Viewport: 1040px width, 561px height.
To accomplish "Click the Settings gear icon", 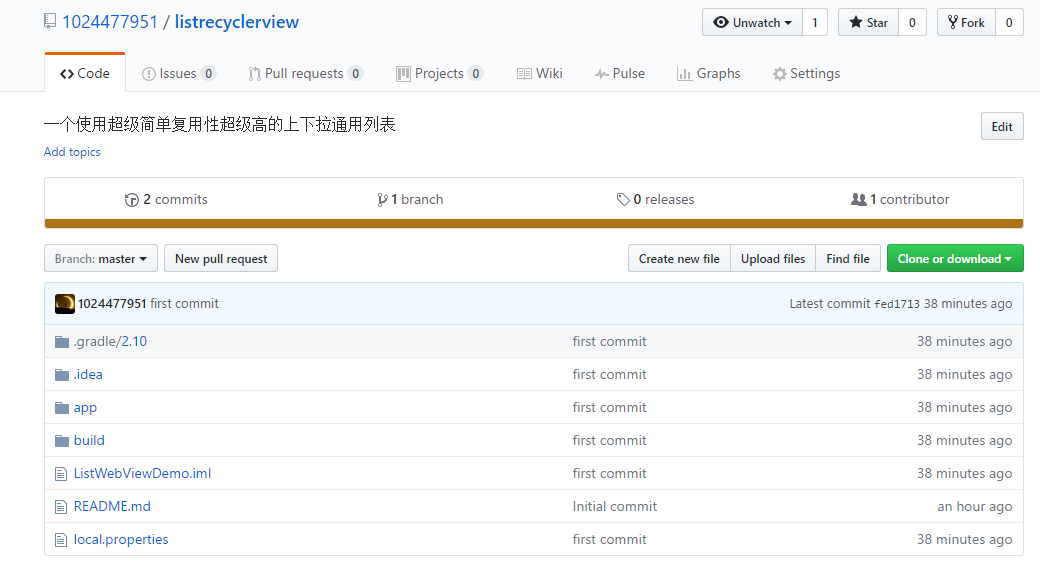I will pyautogui.click(x=779, y=74).
